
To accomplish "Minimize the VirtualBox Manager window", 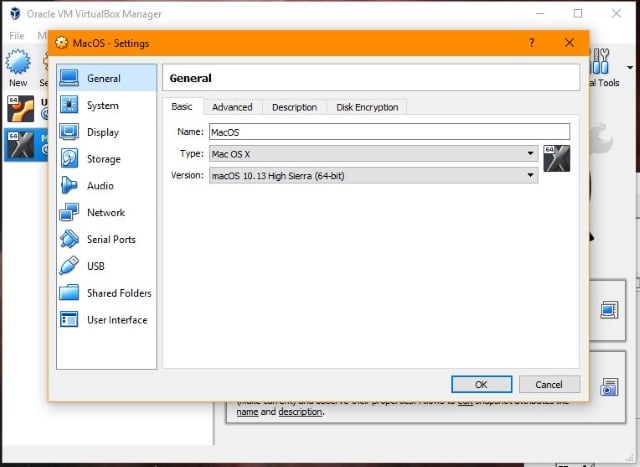I will [540, 13].
